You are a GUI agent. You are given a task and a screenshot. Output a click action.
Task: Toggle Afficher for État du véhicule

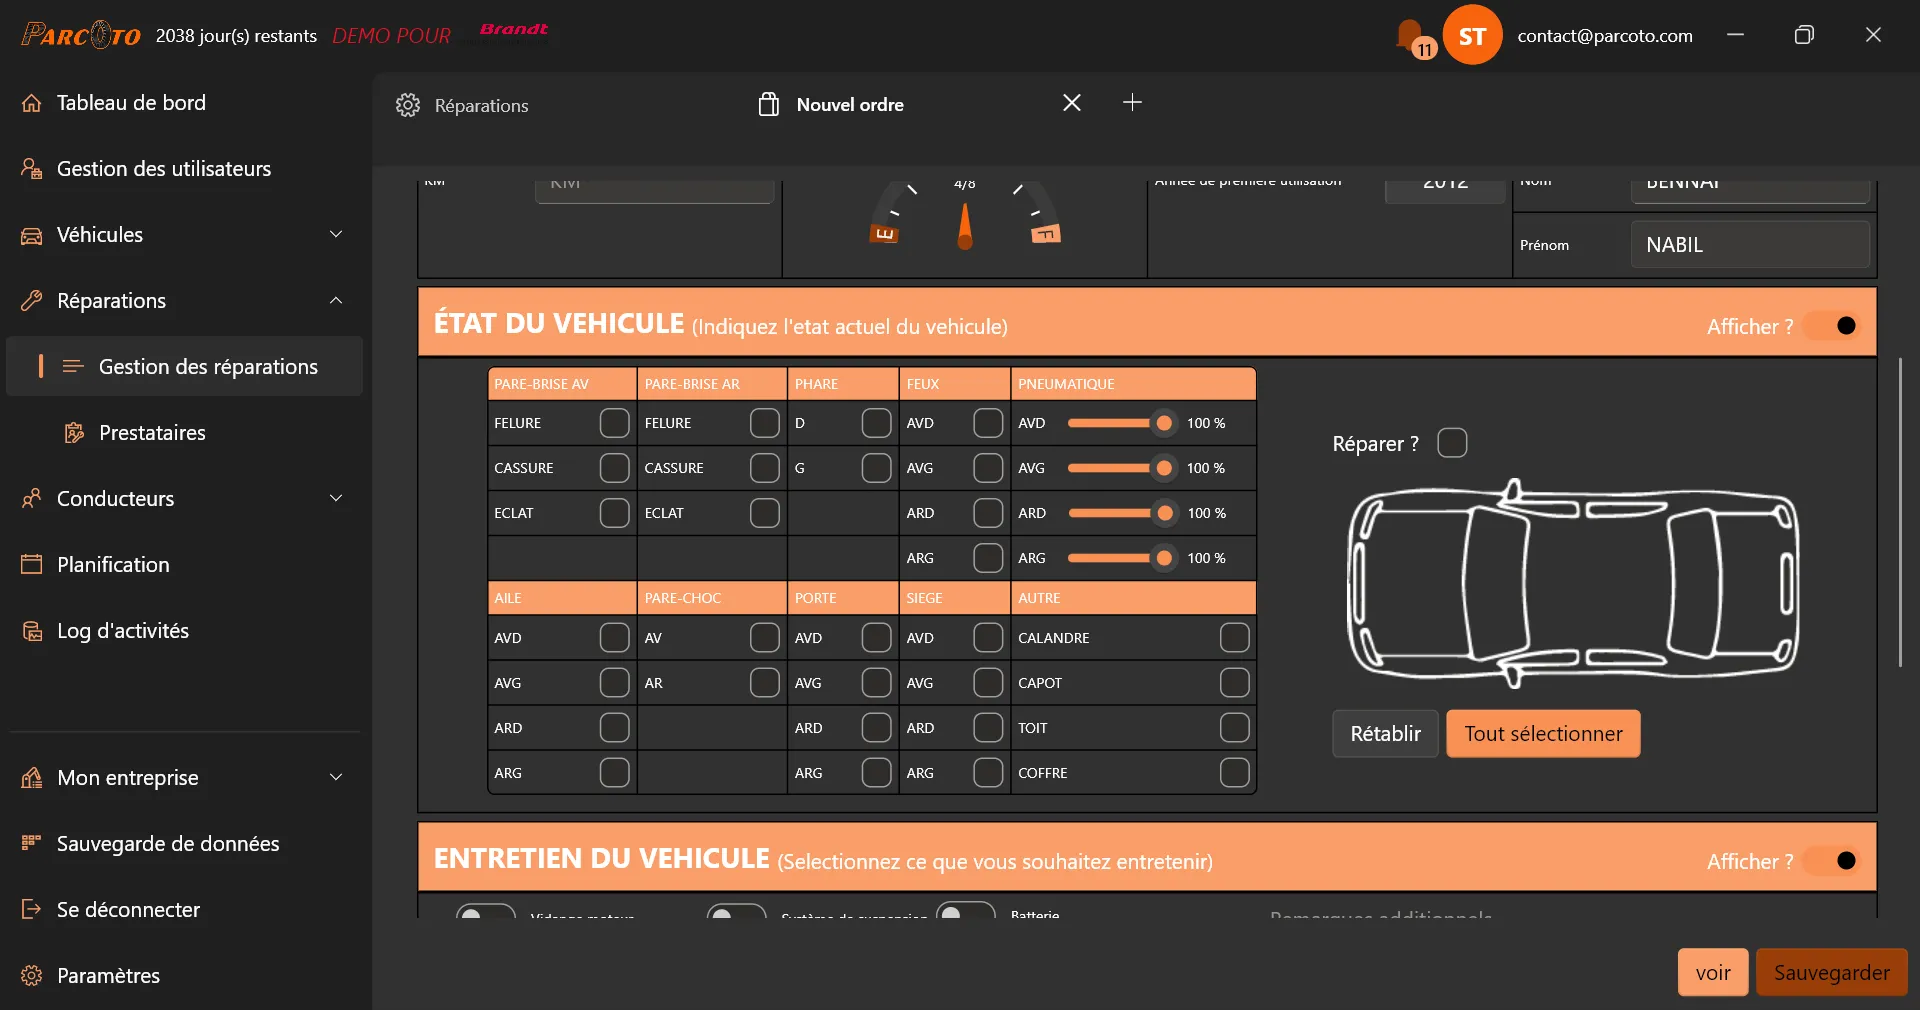coord(1832,326)
